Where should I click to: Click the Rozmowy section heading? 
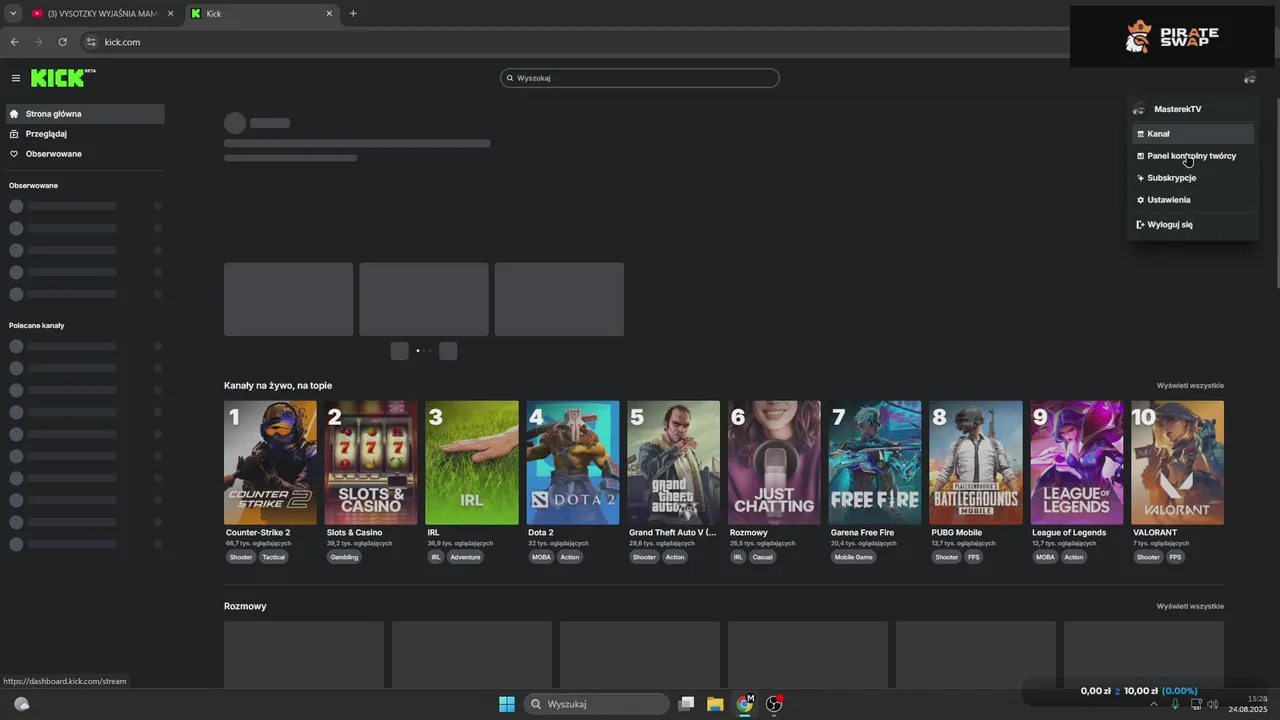point(245,606)
